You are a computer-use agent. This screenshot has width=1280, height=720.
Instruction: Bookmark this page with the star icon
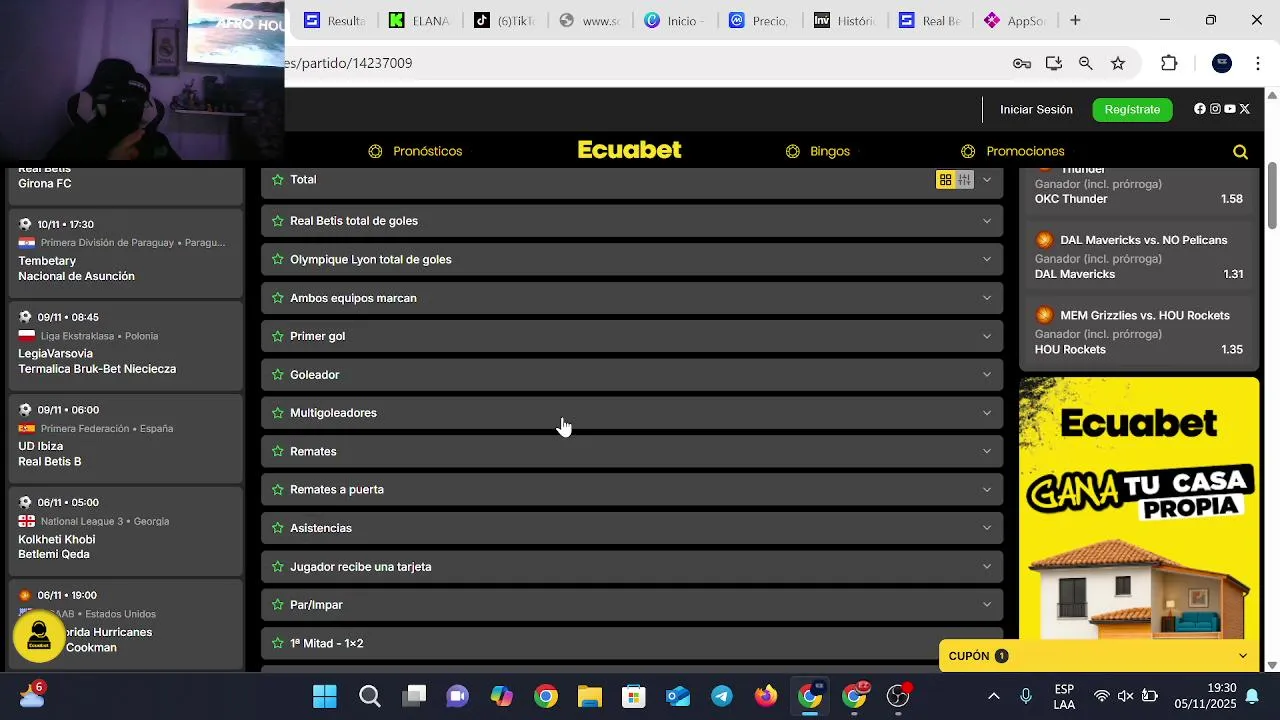(x=1118, y=63)
